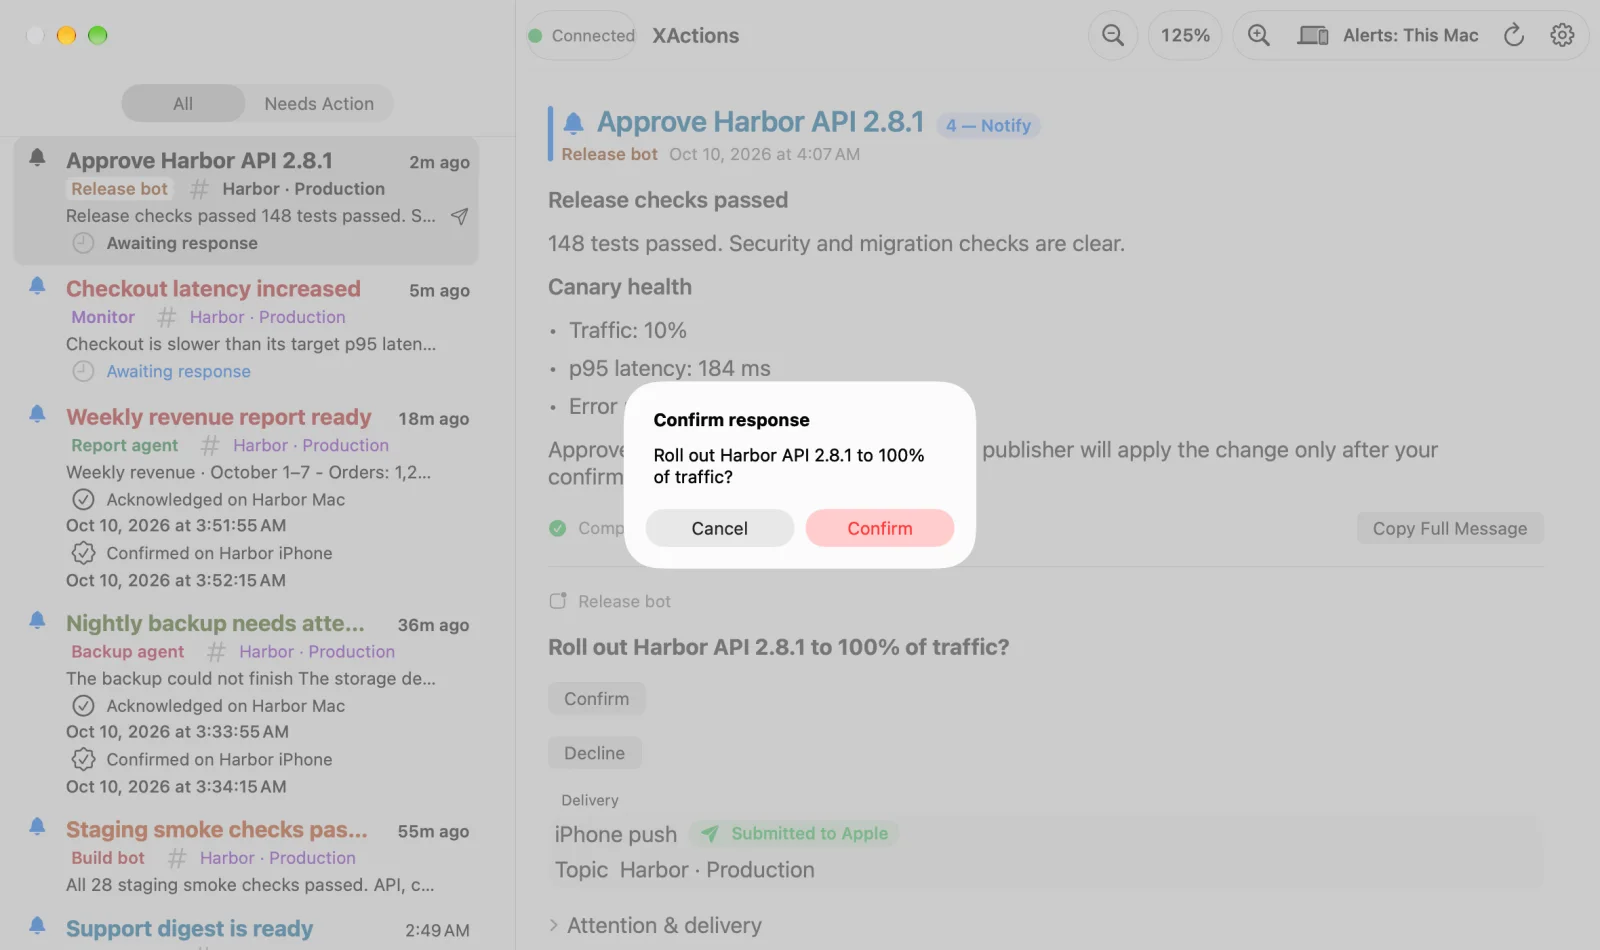
Task: Click the Alerts: This Mac label
Action: tap(1410, 35)
